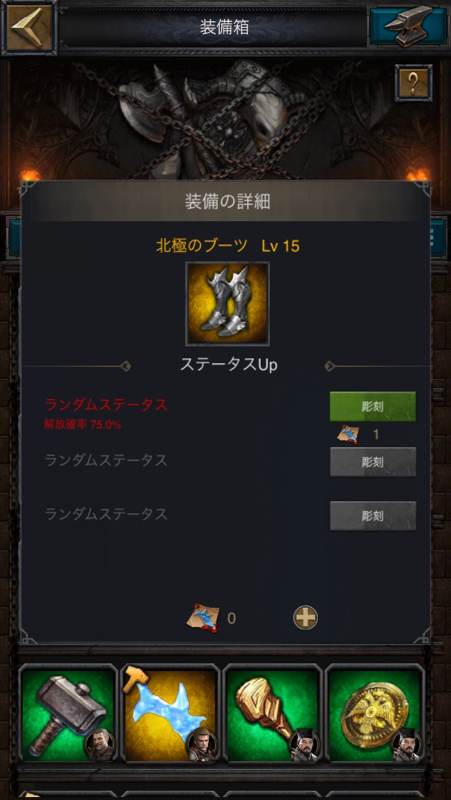Tap the scroll cost icon under green button
Viewport: 451px width, 800px height.
(348, 435)
